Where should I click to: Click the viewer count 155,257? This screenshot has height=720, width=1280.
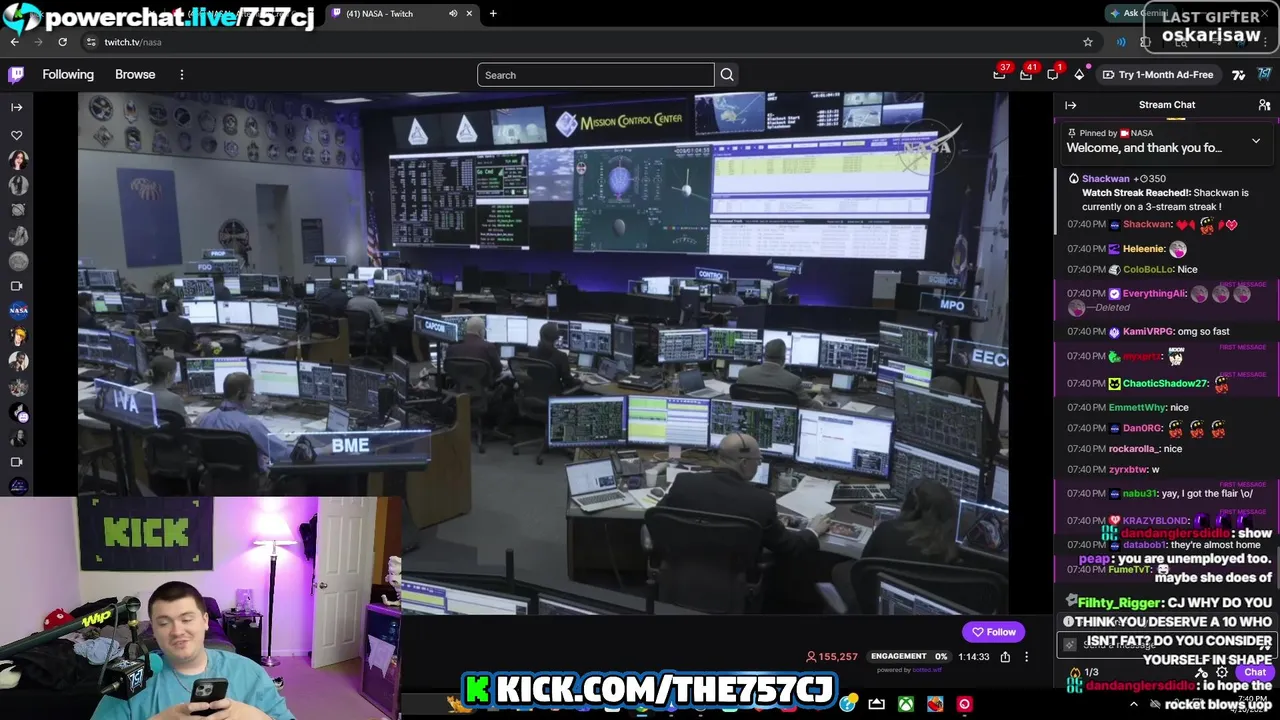832,657
